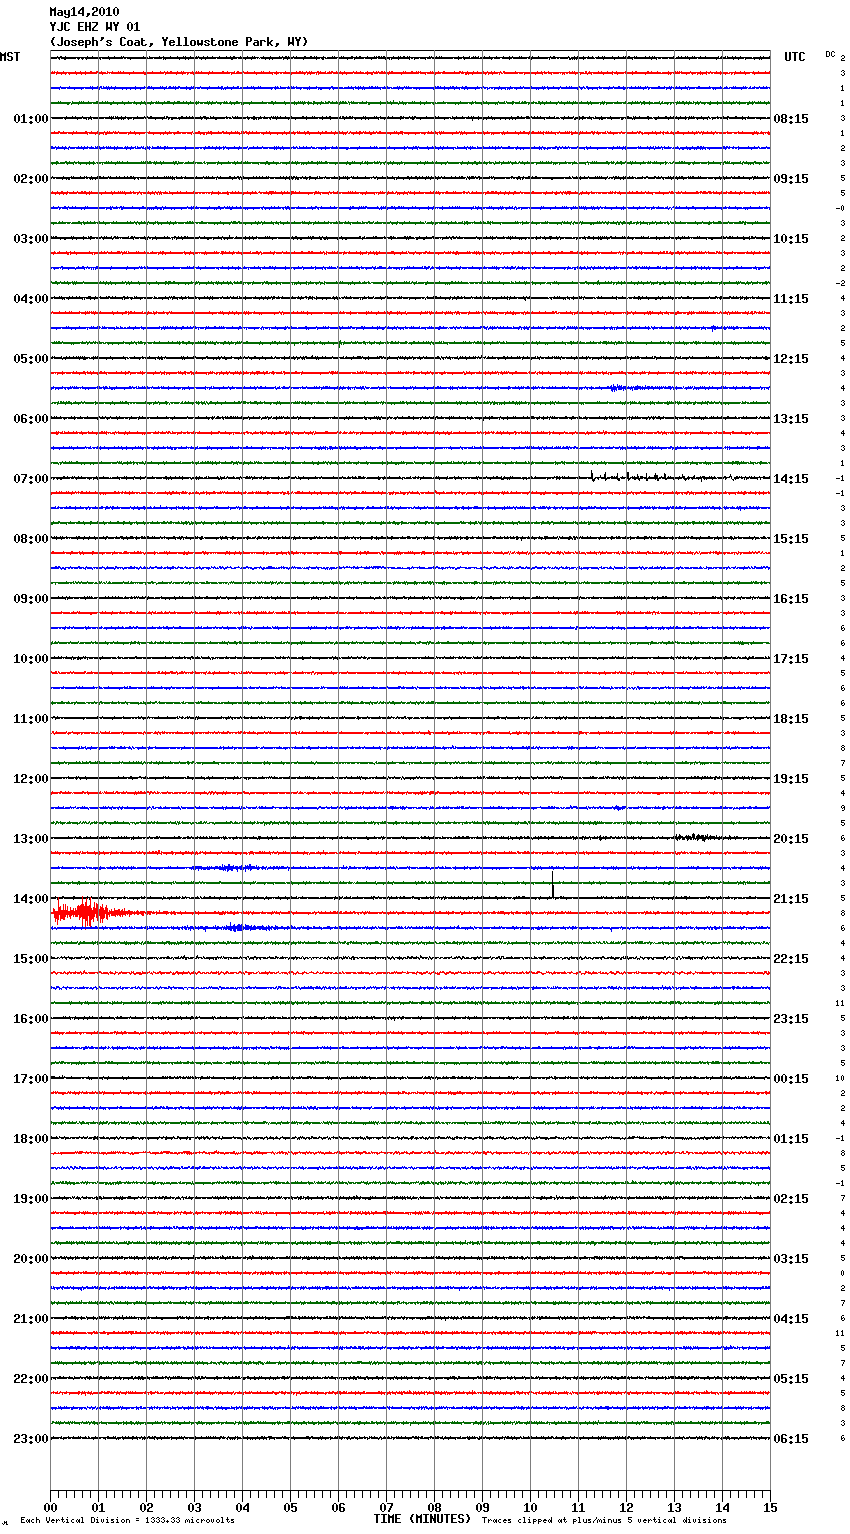Click the 13:15 UTC time label
This screenshot has width=850, height=1534.
point(791,419)
